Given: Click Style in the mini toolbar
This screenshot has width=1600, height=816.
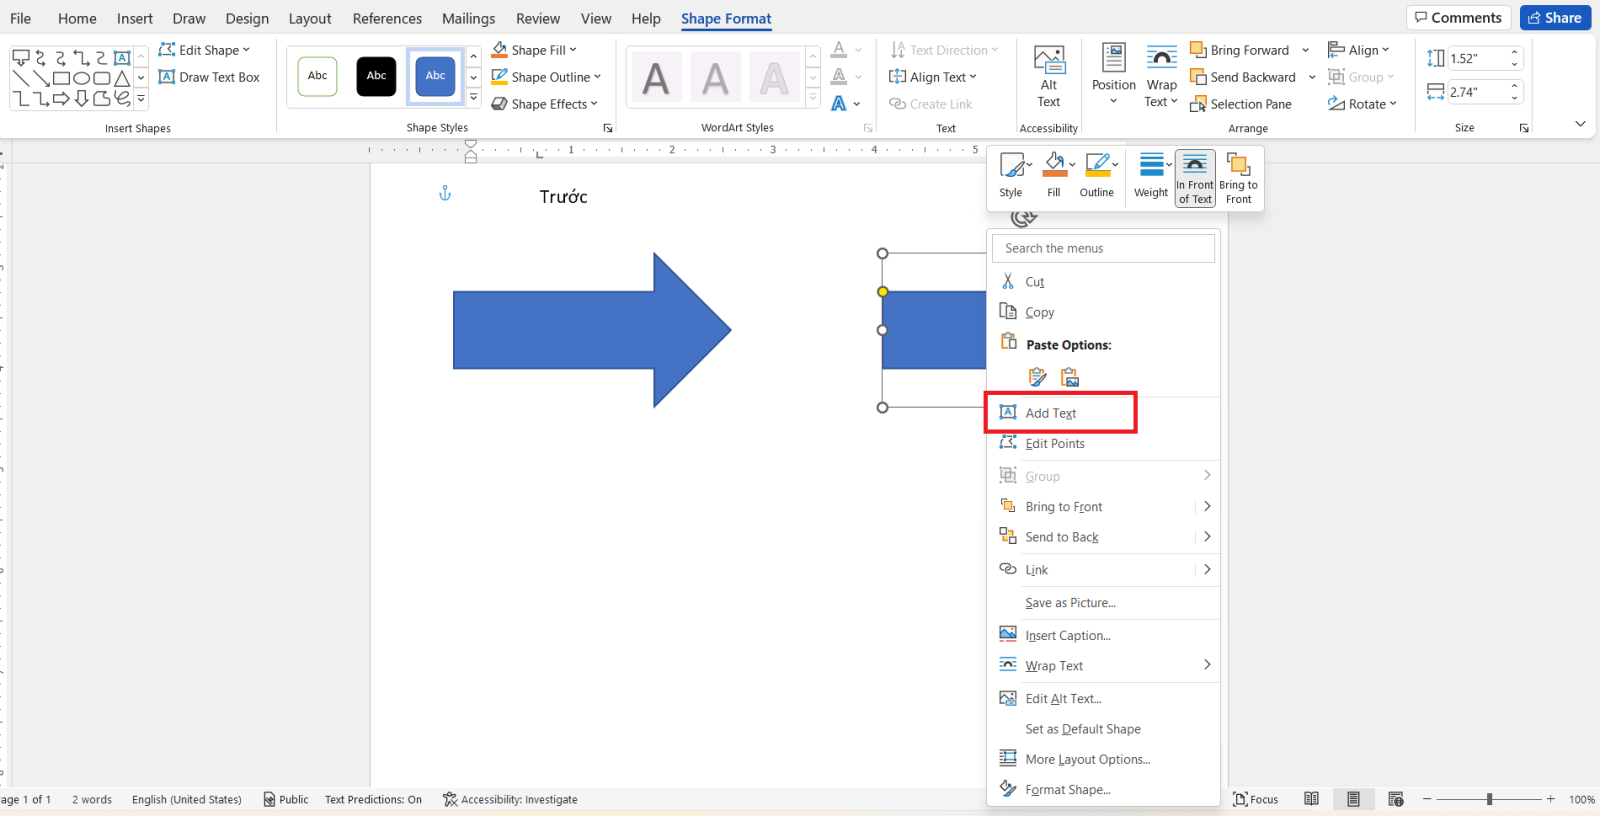Looking at the screenshot, I should click(x=1011, y=175).
